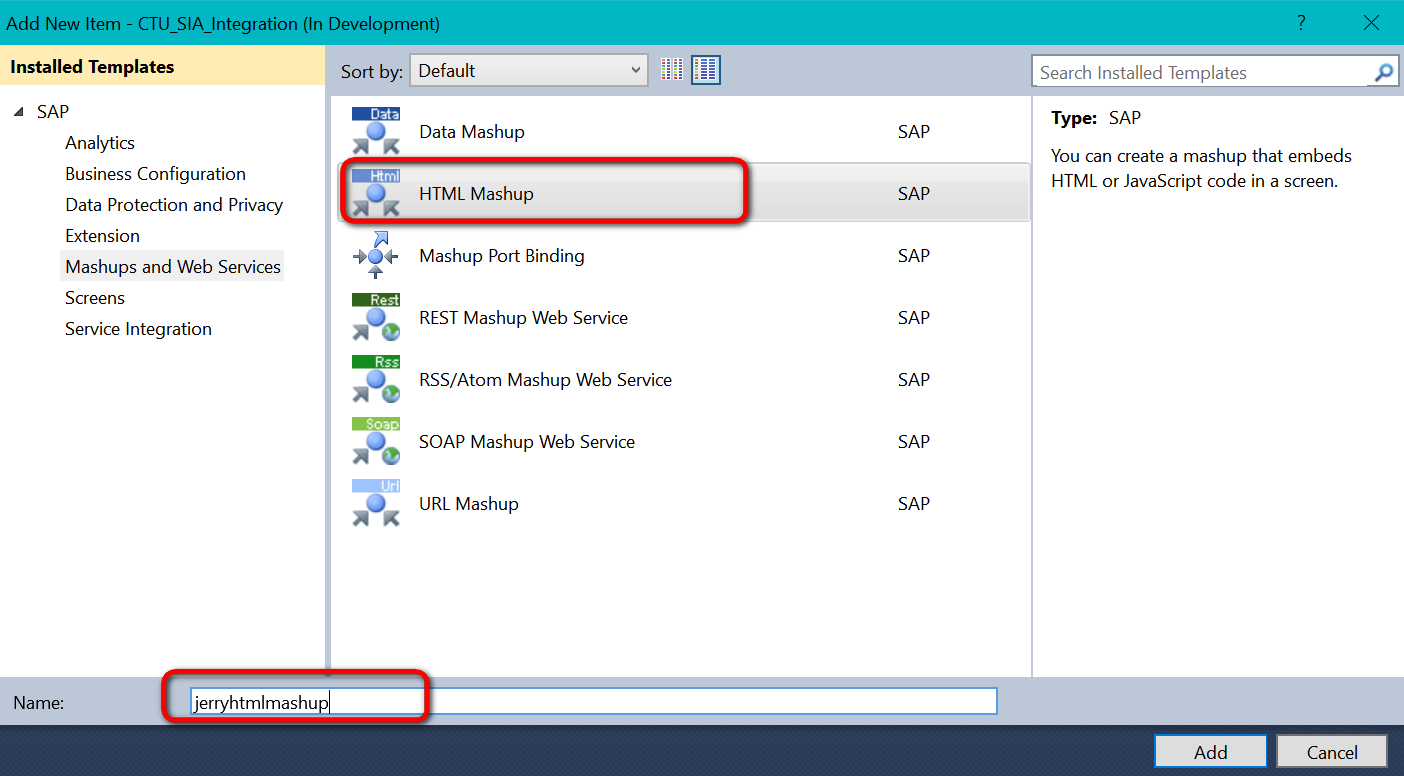This screenshot has height=776, width=1404.
Task: Click SAP provider in Mashup Port Binding row
Action: pyautogui.click(x=914, y=256)
